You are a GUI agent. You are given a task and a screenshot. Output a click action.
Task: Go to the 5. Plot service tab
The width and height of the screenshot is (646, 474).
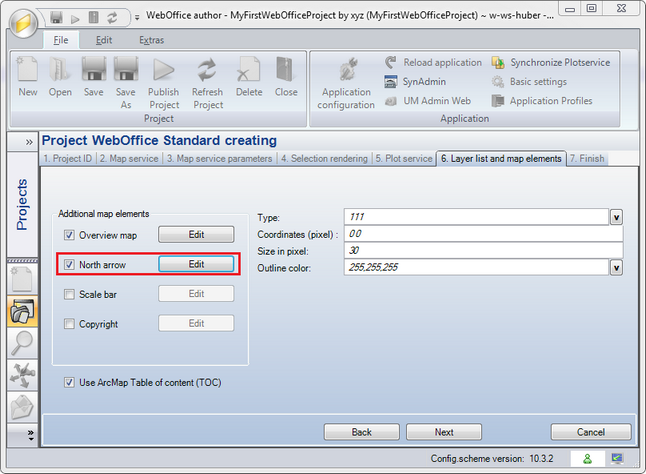[404, 159]
